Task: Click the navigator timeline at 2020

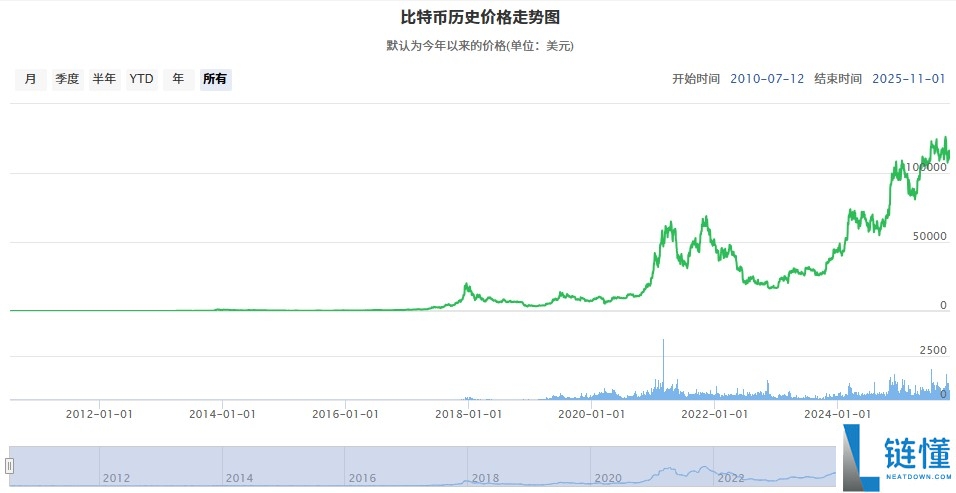Action: [608, 478]
